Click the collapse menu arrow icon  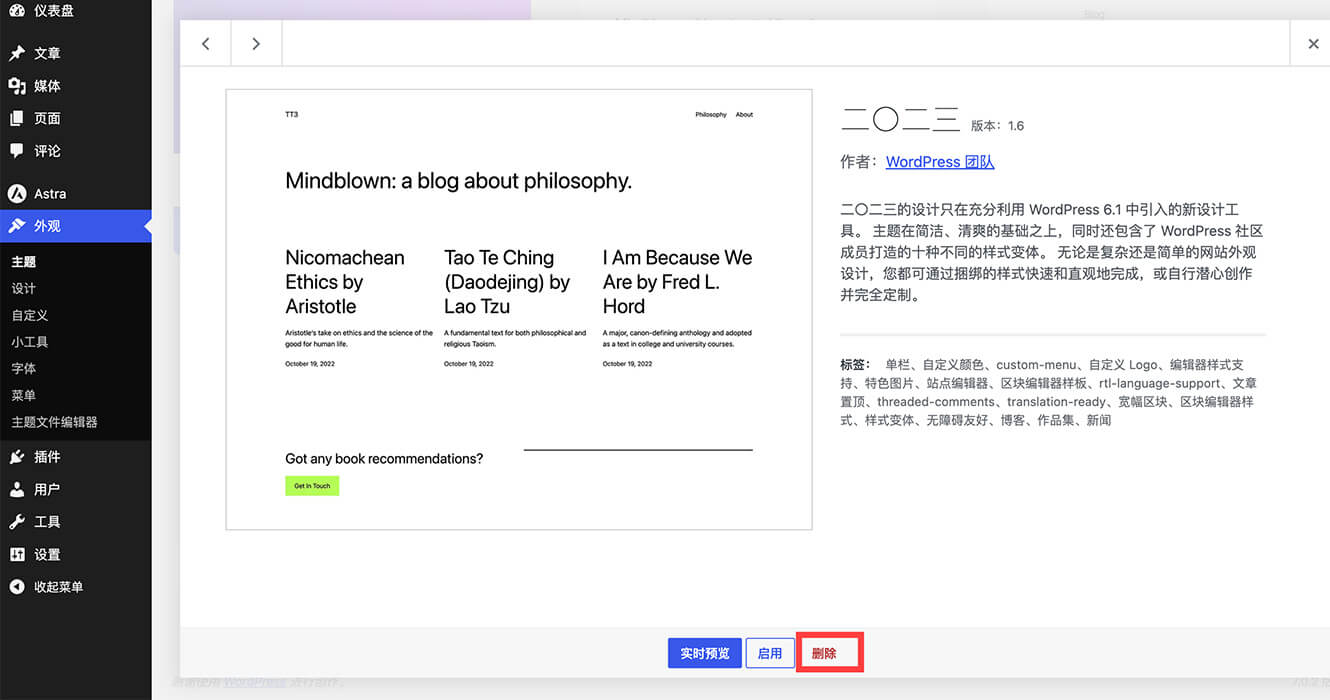17,587
